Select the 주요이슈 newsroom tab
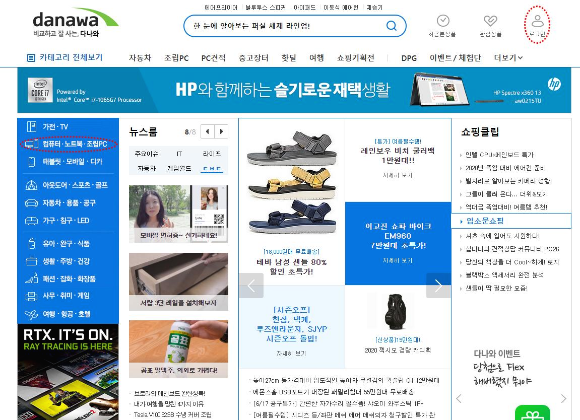Viewport: 580px width, 420px height. (146, 154)
